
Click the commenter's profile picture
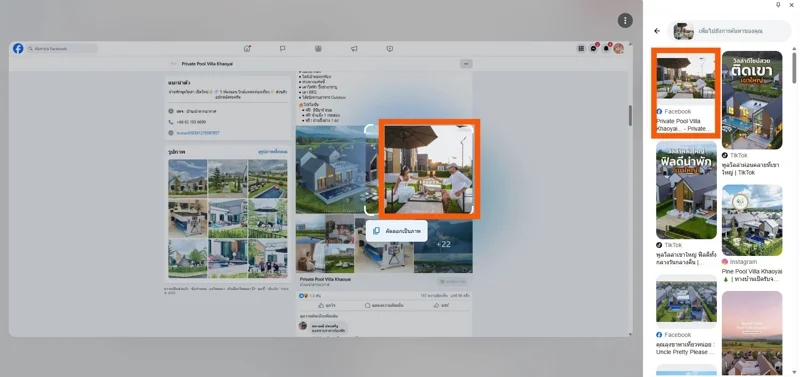coord(303,325)
